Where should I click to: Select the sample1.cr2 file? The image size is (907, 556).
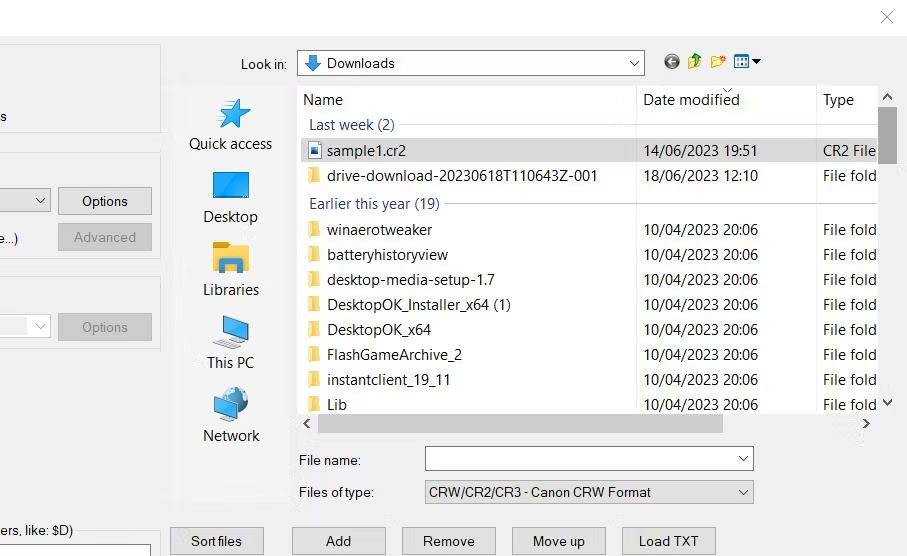366,151
